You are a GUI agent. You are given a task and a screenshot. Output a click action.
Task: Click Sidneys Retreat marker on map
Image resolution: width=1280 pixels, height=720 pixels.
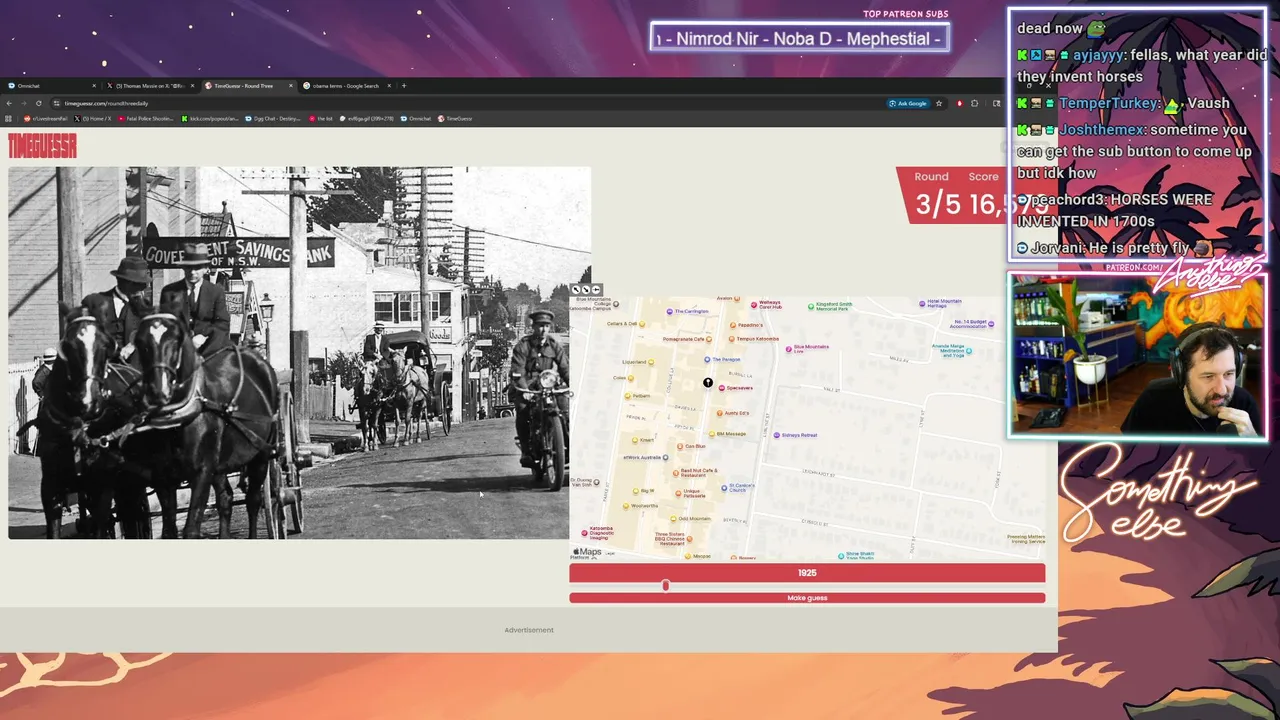pyautogui.click(x=777, y=435)
